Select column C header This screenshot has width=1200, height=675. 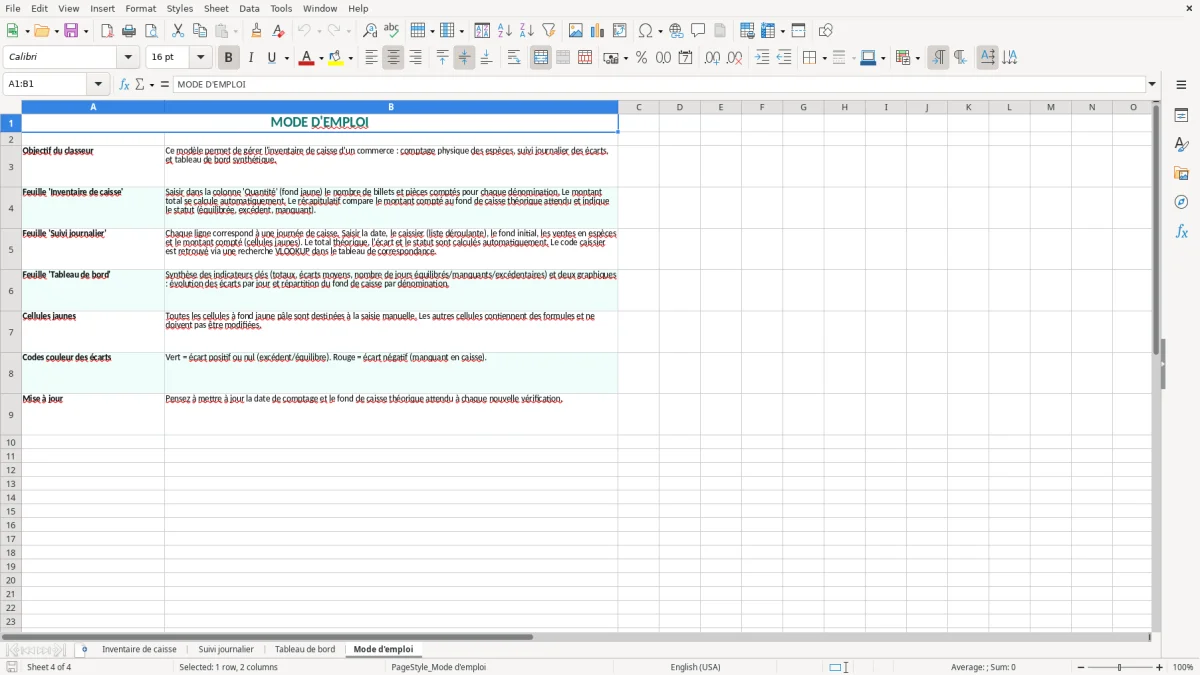pos(638,107)
